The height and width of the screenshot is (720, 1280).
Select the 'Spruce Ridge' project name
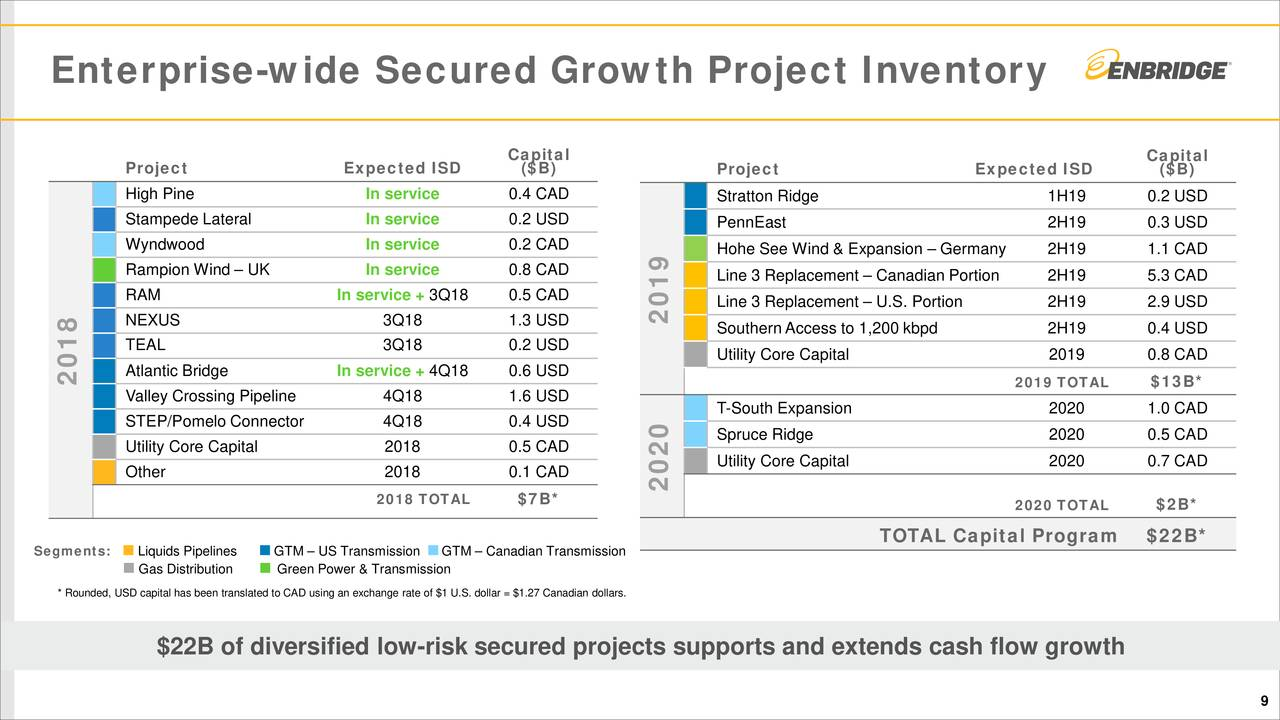765,434
